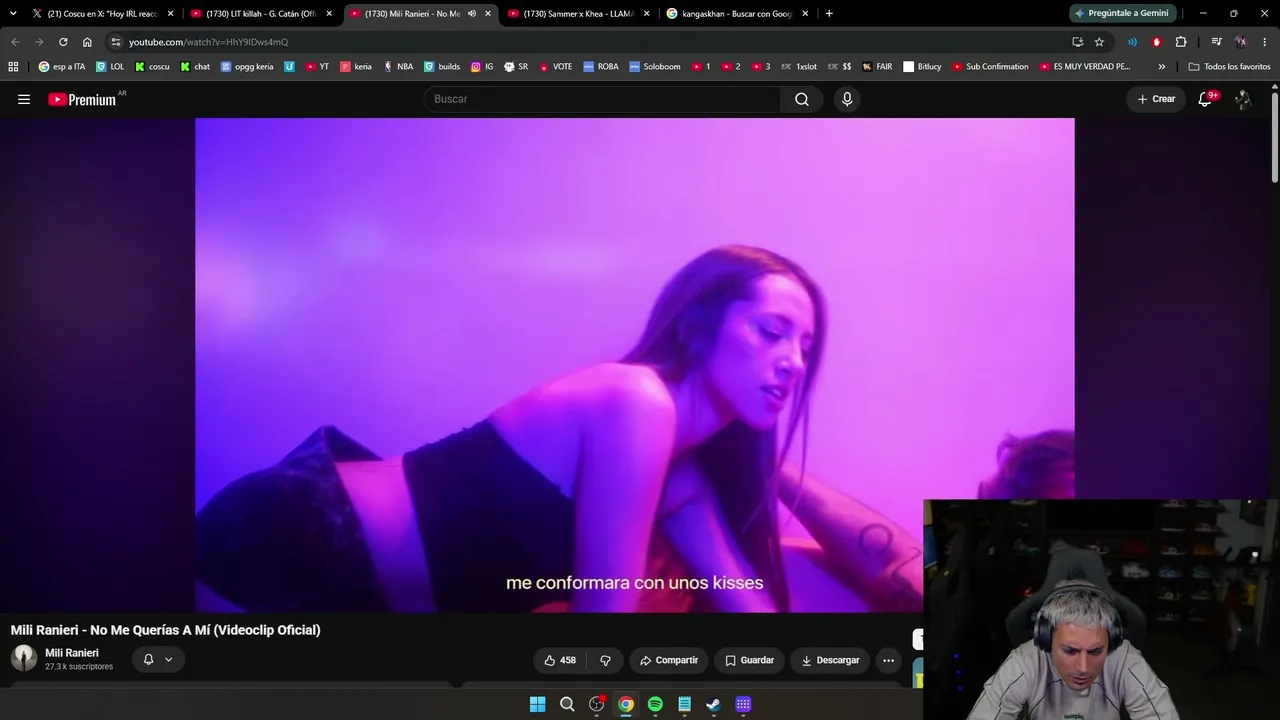Image resolution: width=1280 pixels, height=720 pixels.
Task: Open Steam from the taskbar
Action: (x=713, y=704)
